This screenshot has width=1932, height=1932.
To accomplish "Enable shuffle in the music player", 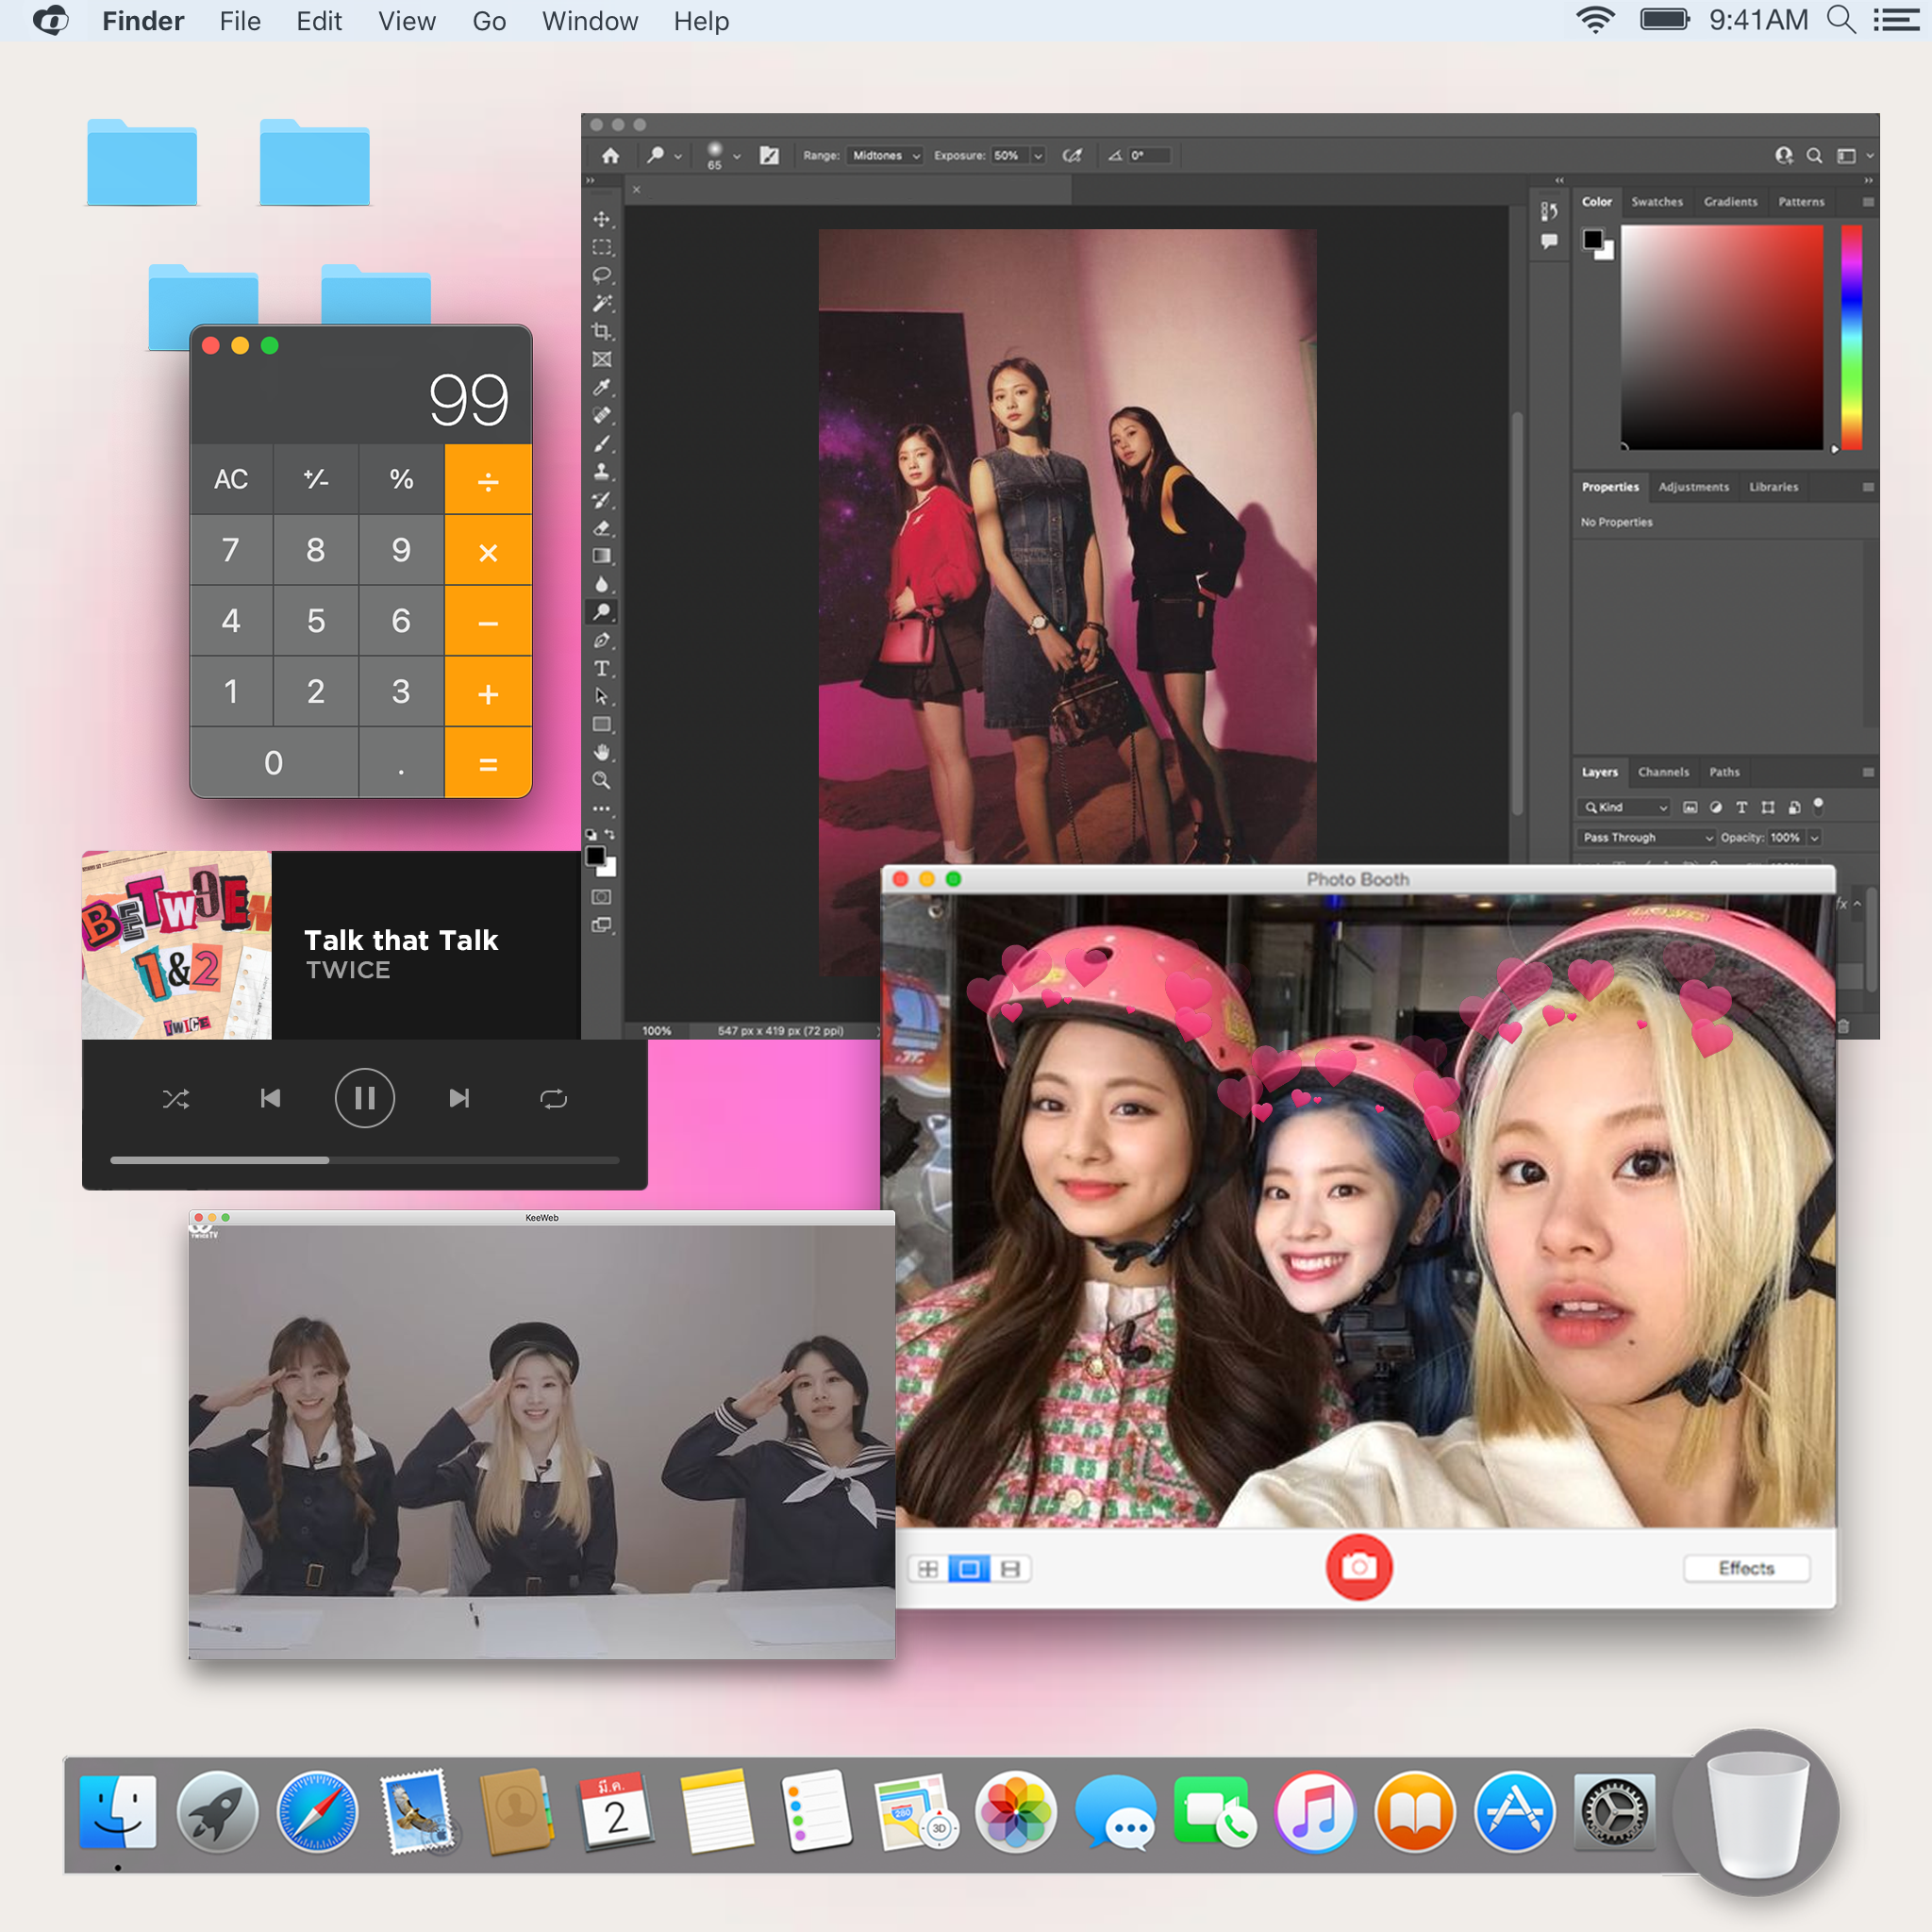I will point(177,1098).
